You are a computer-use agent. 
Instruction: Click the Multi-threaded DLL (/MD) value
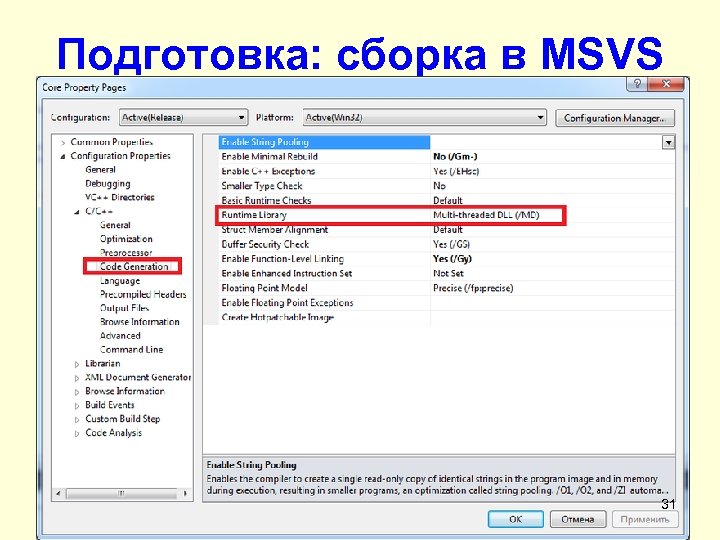point(486,215)
